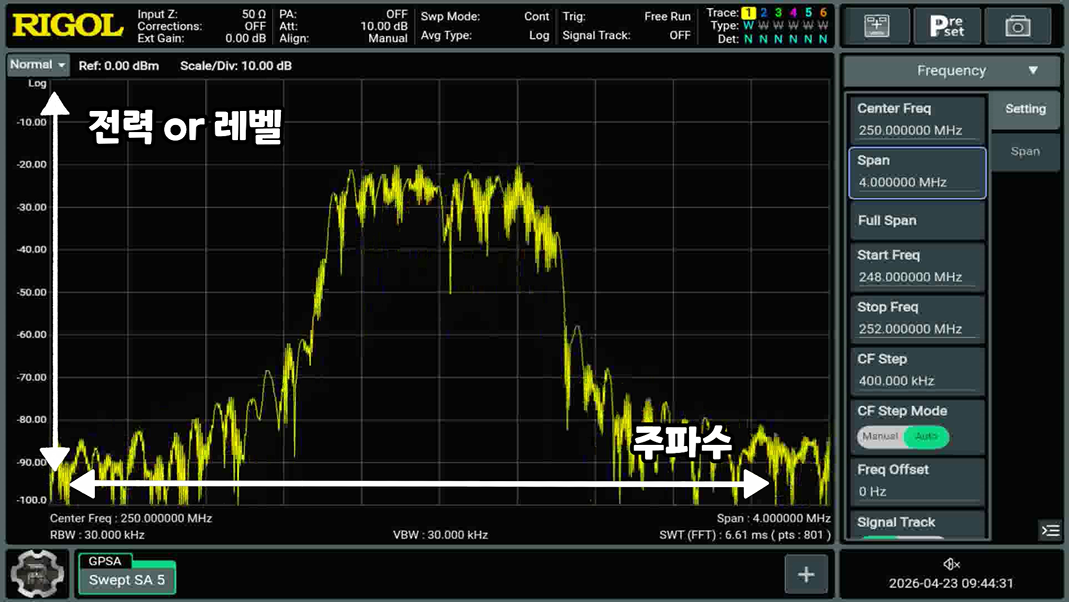Click the SWT (FFT) sweep time readout
1069x602 pixels.
(x=744, y=535)
